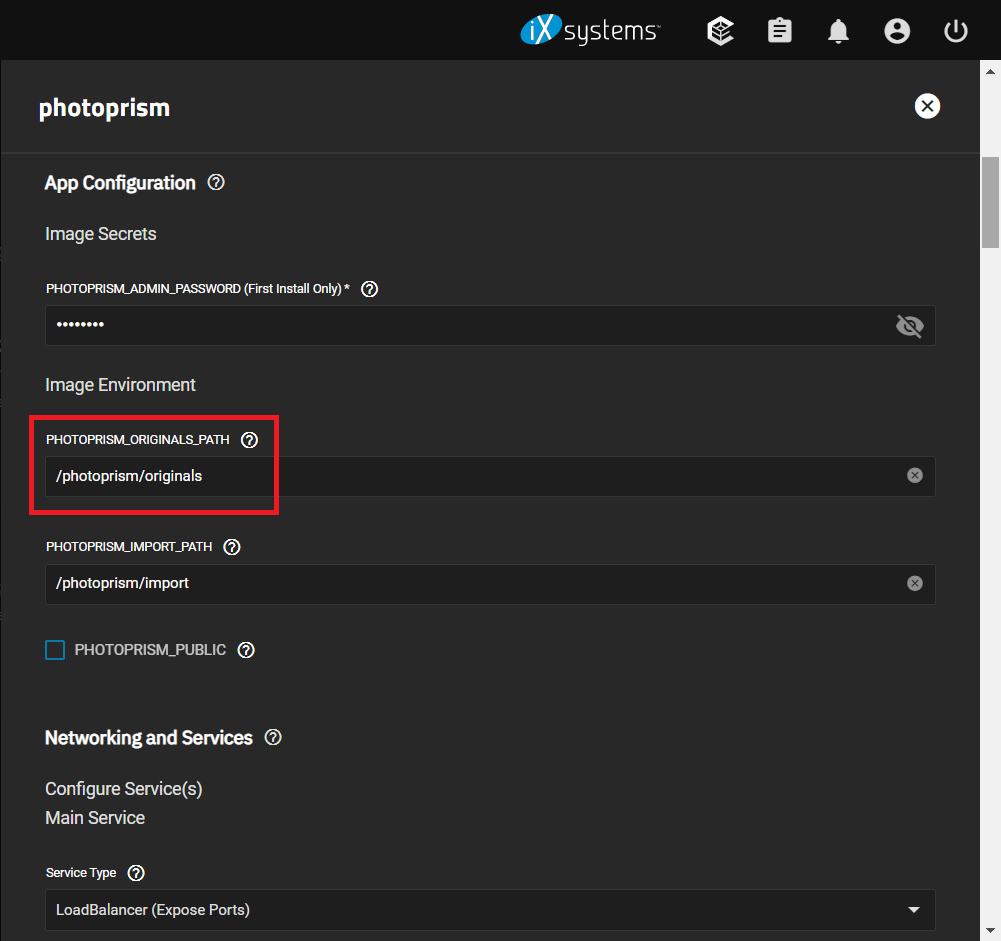Screen dimensions: 1001x941
Task: Click the Image Secrets heading
Action: [x=101, y=234]
